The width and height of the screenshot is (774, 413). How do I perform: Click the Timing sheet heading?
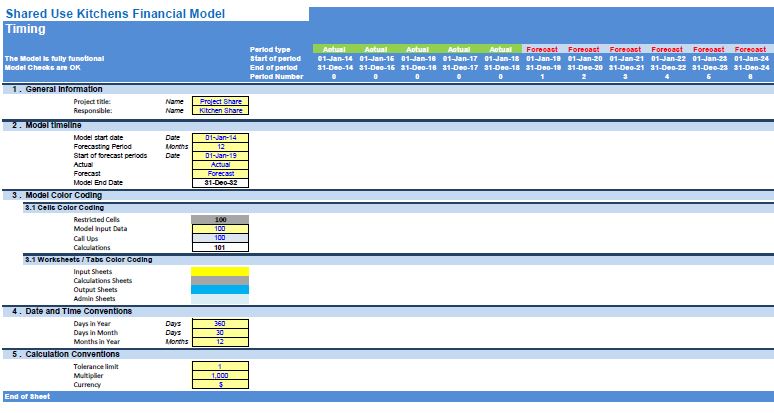point(26,29)
